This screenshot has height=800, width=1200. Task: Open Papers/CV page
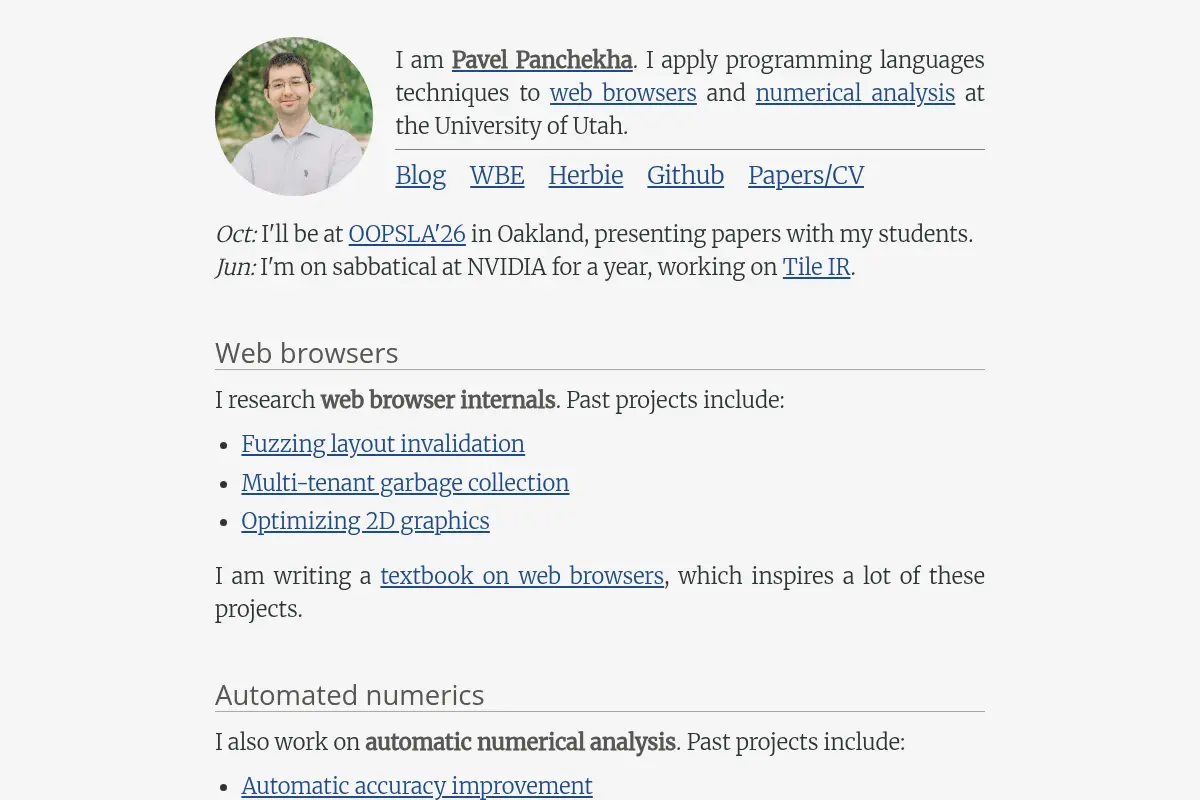pos(806,175)
